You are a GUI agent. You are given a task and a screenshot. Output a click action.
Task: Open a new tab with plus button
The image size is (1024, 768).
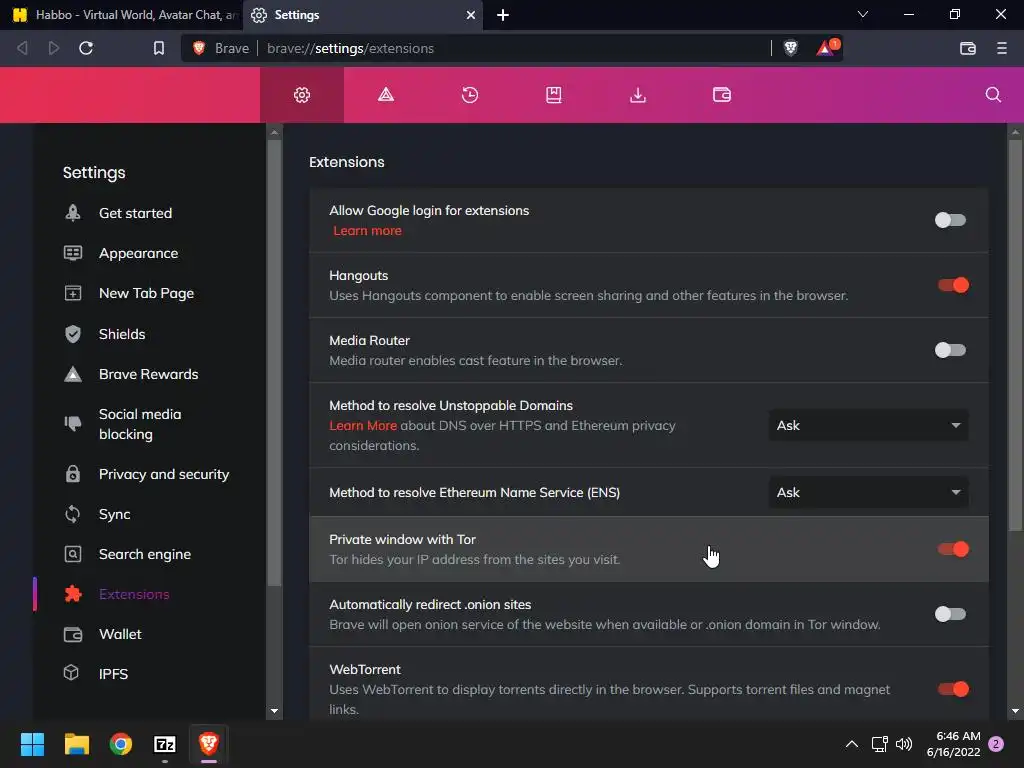503,15
